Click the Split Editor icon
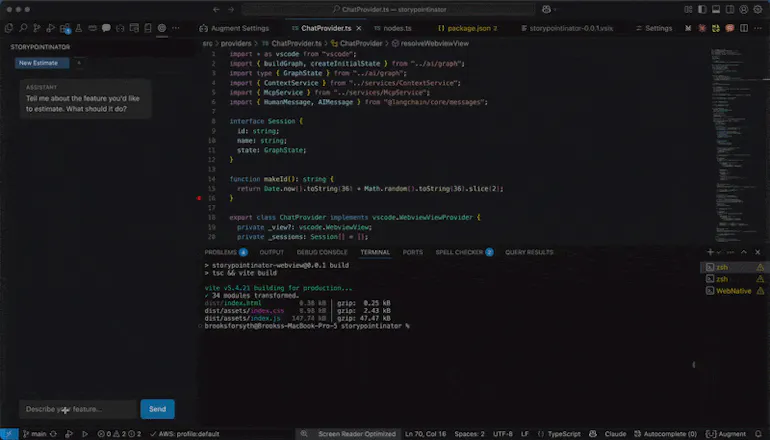The width and height of the screenshot is (770, 440). coord(744,28)
